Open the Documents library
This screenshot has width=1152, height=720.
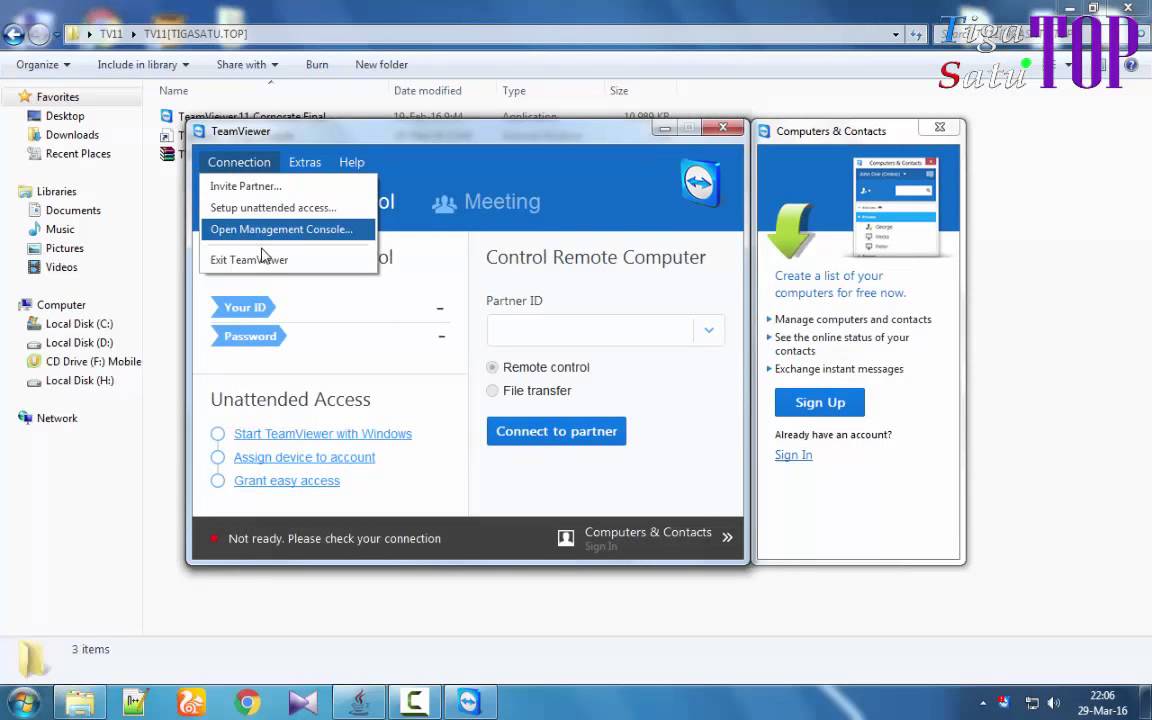pos(73,211)
